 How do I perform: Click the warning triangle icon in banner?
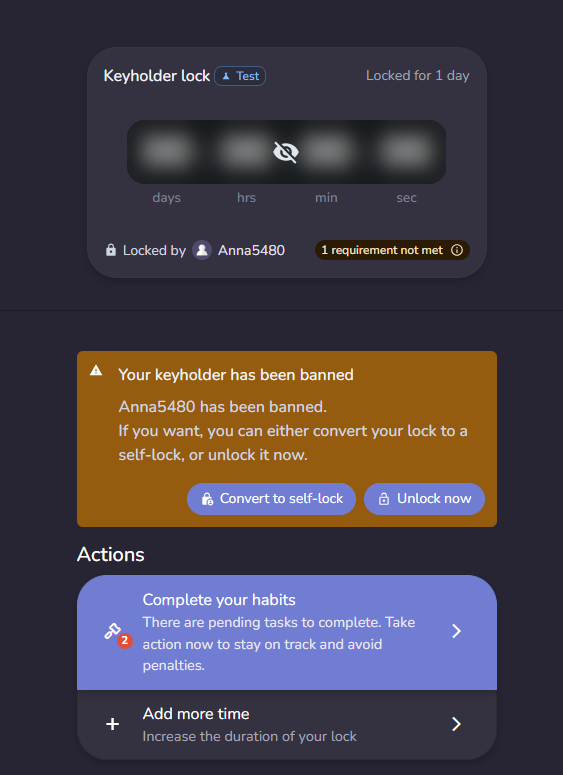(96, 370)
